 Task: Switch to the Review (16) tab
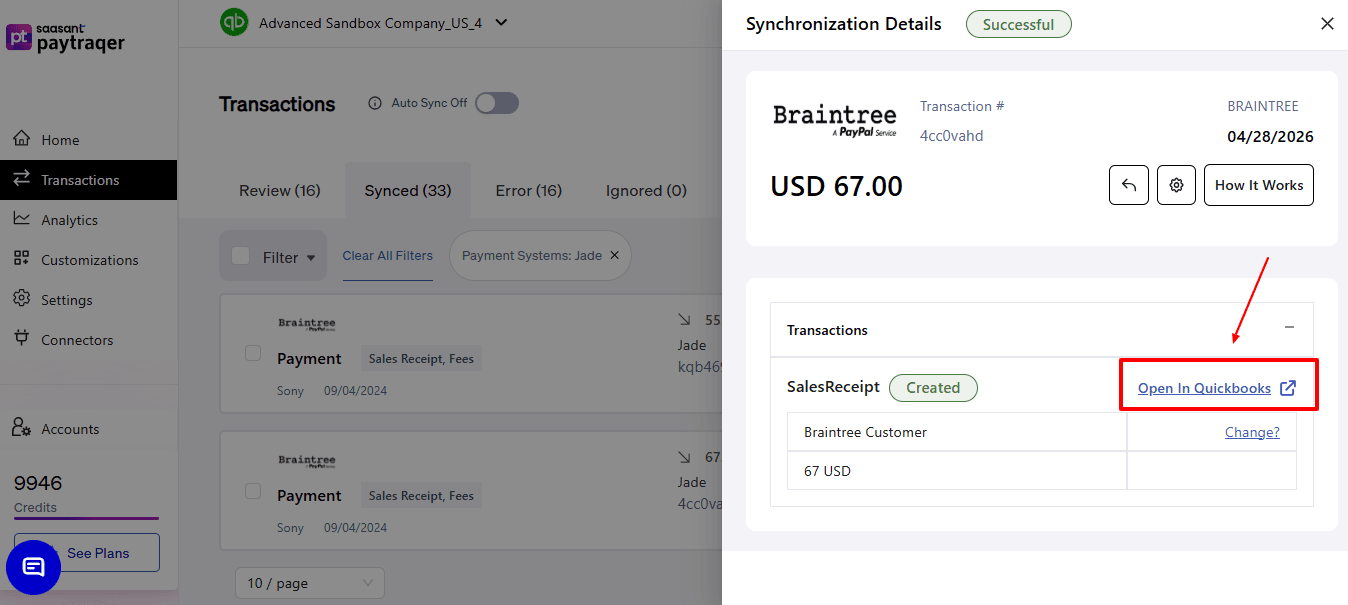(280, 190)
